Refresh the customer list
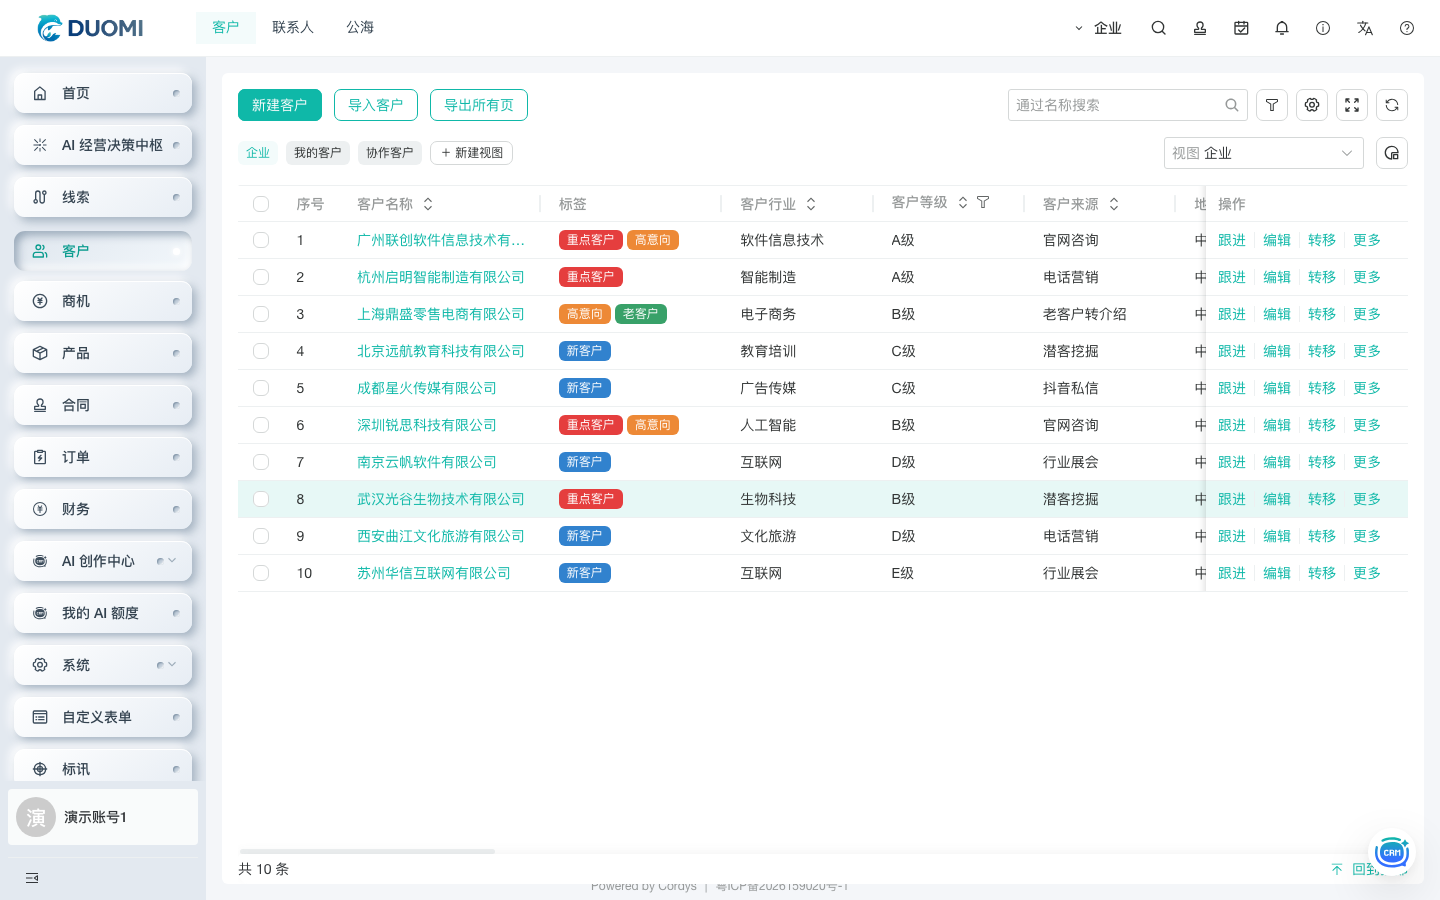1440x900 pixels. point(1392,105)
